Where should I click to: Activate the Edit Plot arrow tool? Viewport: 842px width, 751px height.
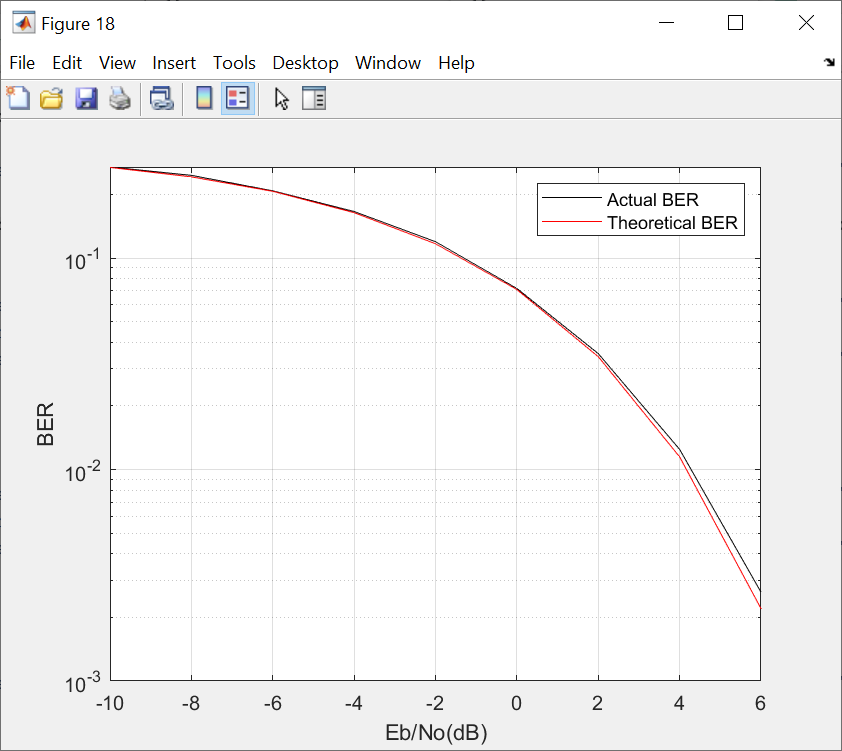tap(281, 98)
